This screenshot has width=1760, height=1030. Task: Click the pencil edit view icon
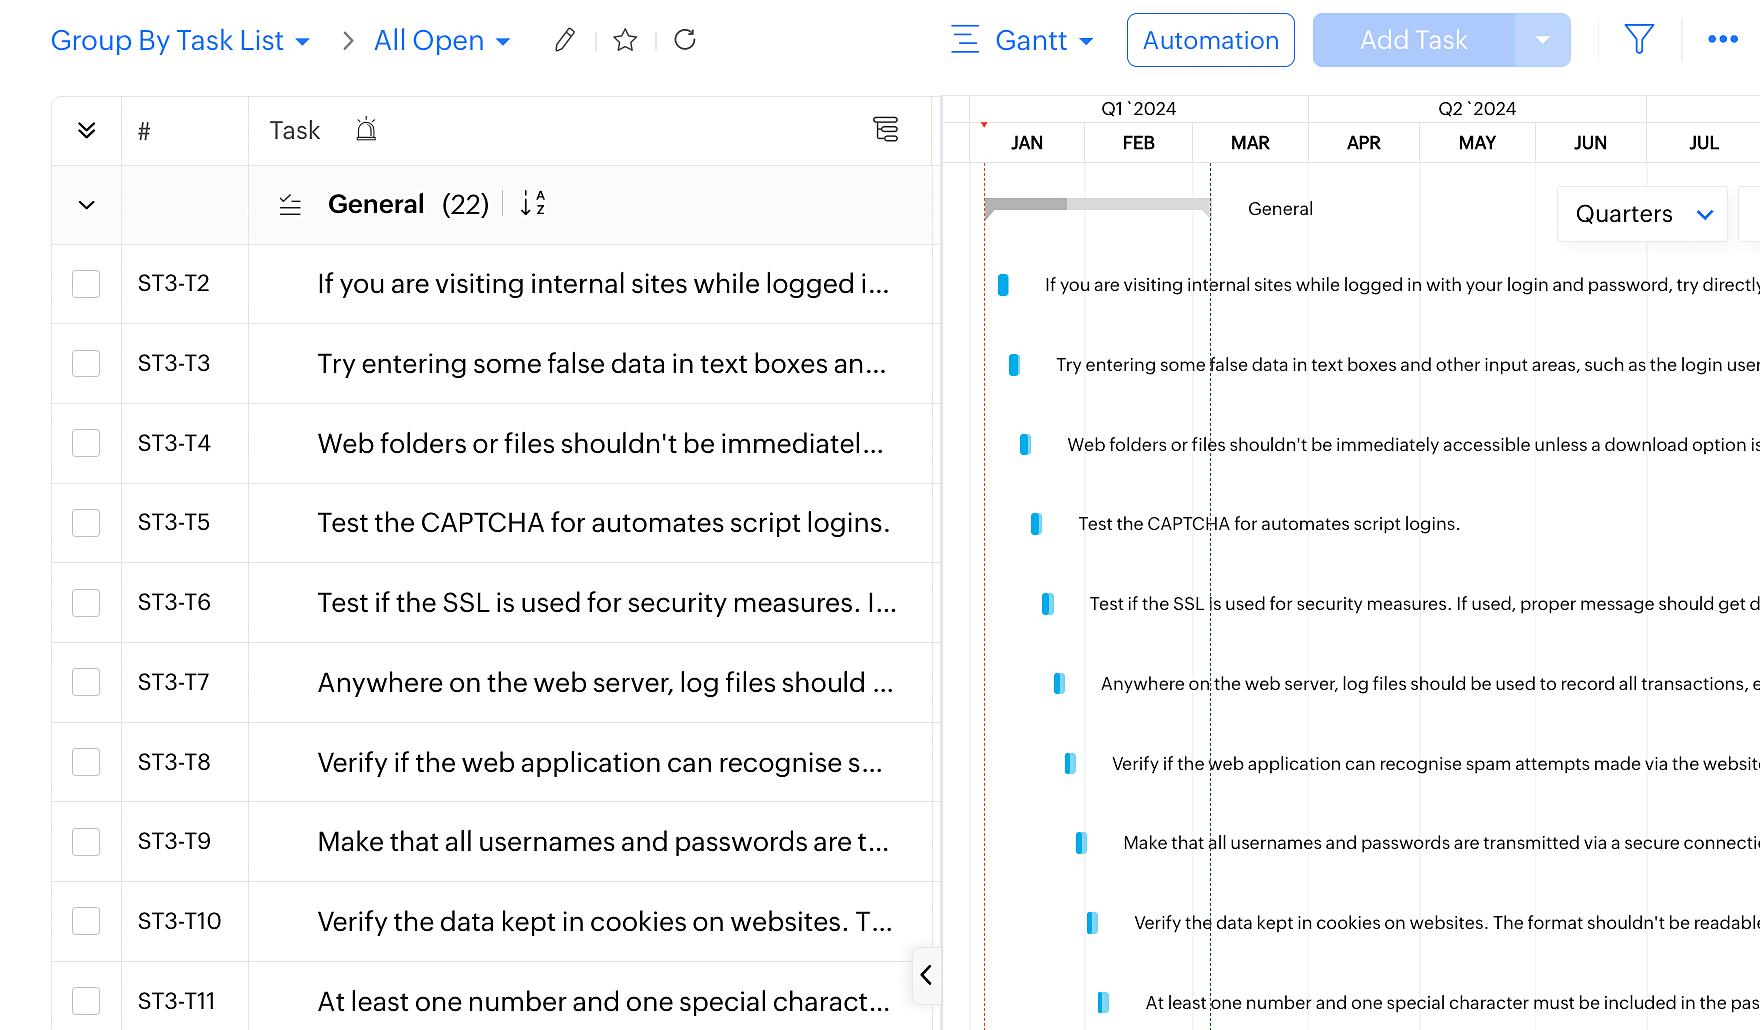coord(565,40)
